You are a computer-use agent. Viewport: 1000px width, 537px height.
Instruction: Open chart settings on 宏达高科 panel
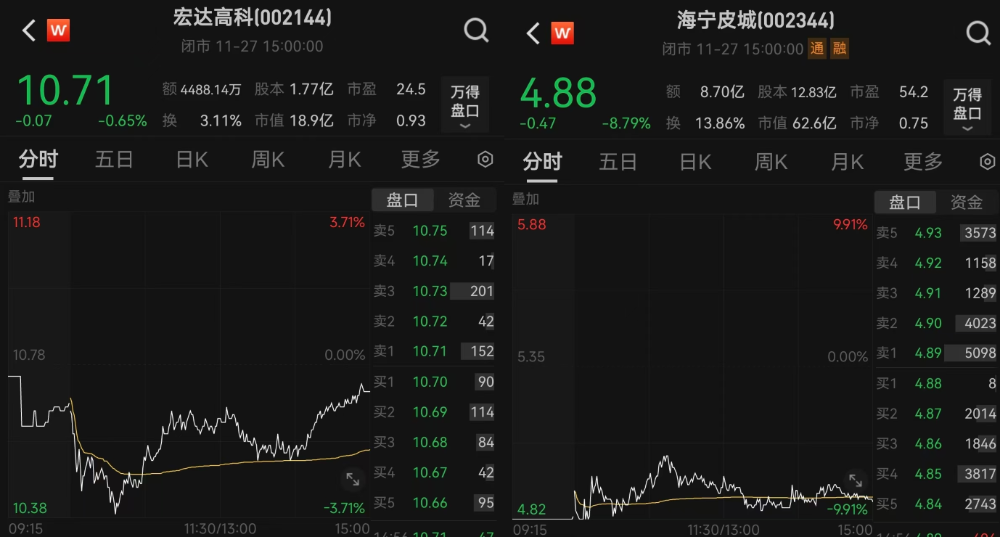point(485,159)
